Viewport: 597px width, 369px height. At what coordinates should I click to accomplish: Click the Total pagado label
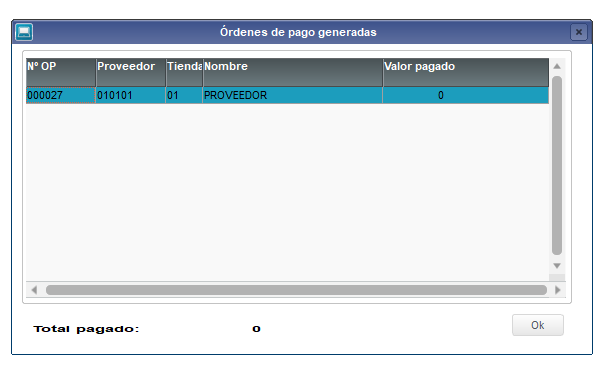pyautogui.click(x=86, y=329)
